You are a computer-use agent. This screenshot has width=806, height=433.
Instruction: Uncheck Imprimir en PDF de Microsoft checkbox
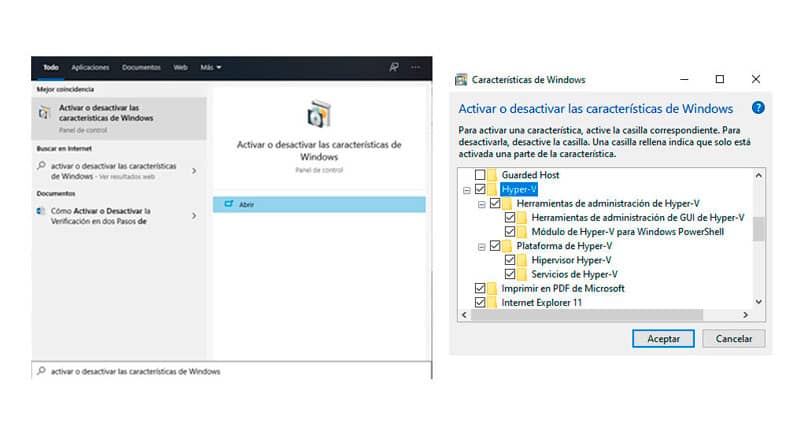click(480, 288)
